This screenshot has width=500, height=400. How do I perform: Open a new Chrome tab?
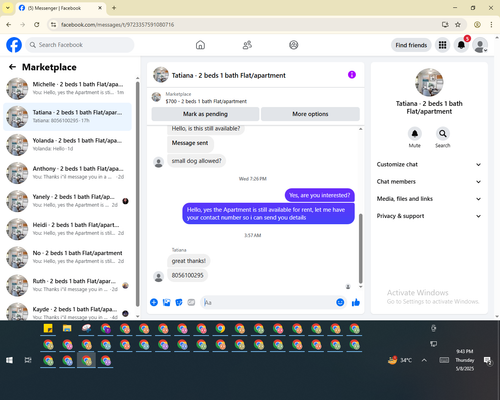tap(114, 8)
